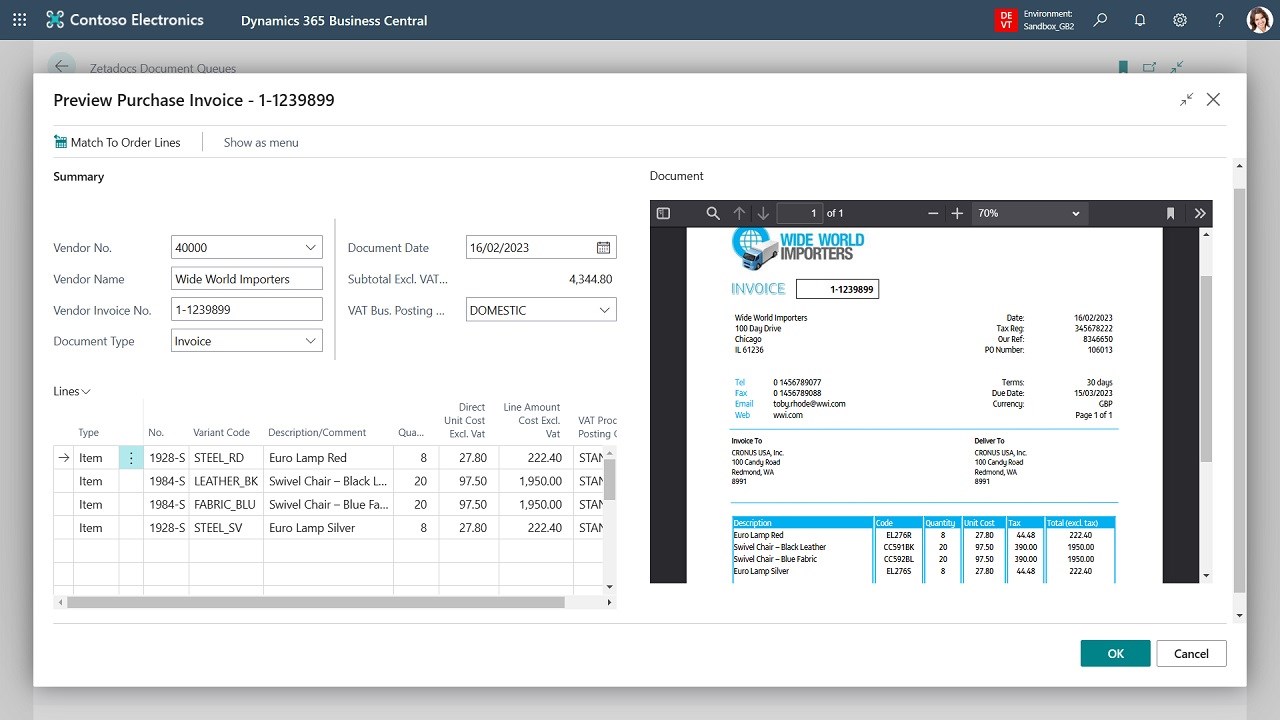Click the PDF viewer vertical scrollbar
Viewport: 1280px width, 720px height.
1205,370
